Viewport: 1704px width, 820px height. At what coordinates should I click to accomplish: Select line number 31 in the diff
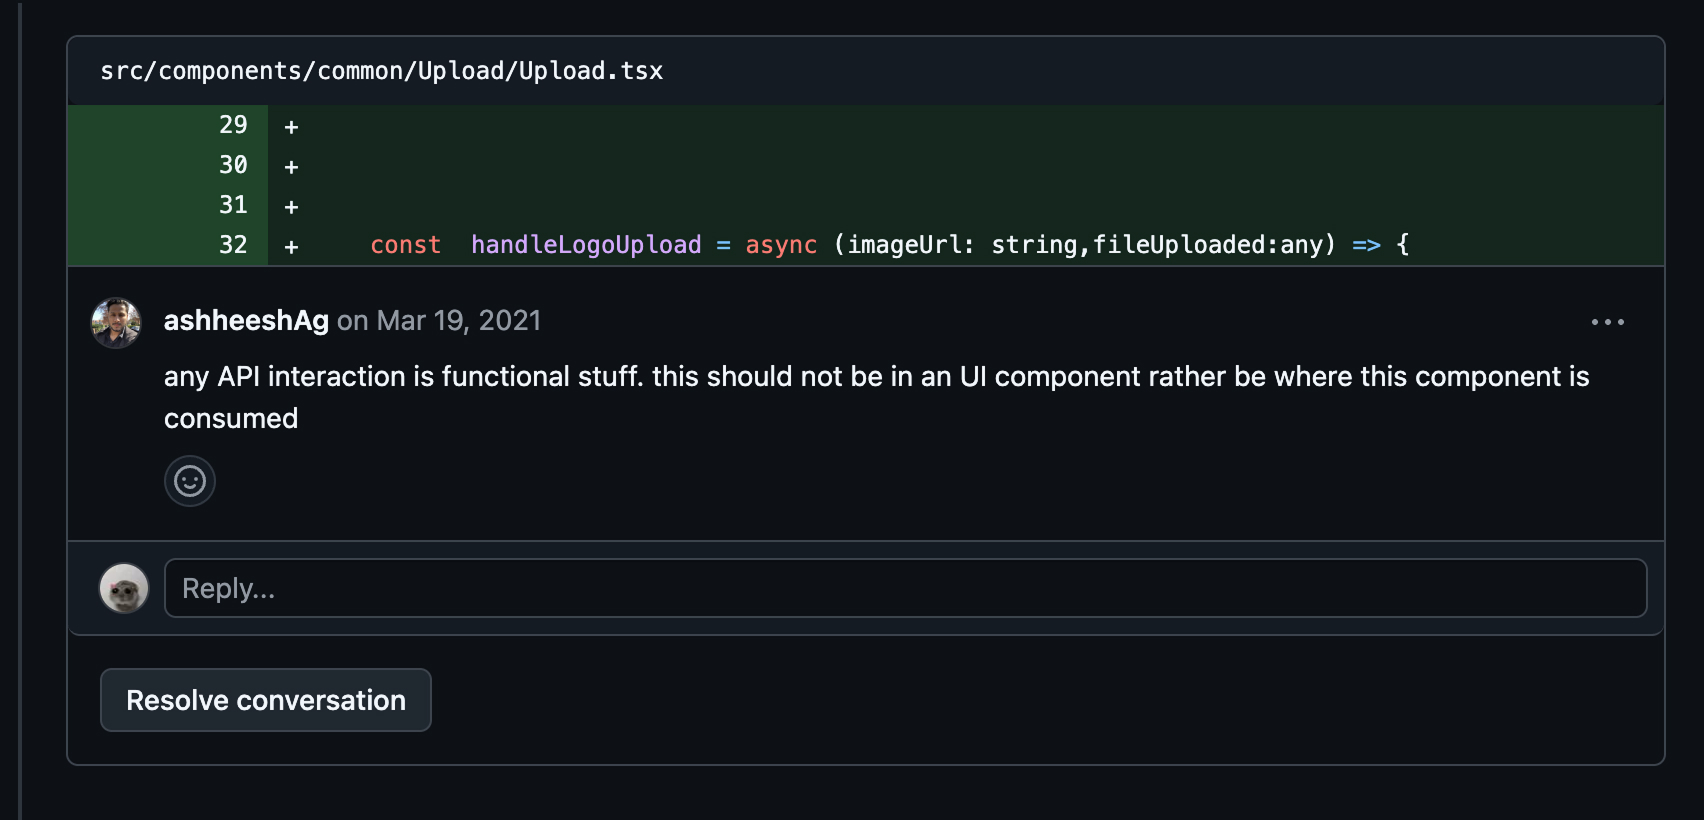[233, 205]
